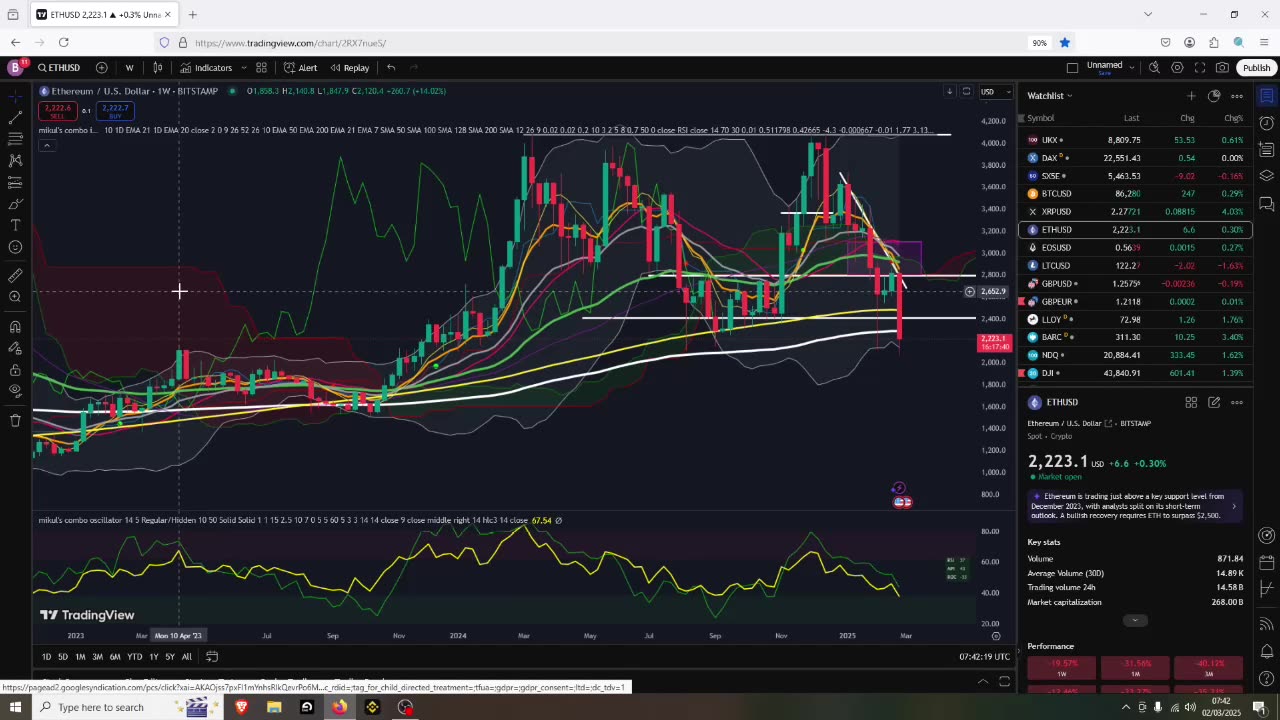Open the Alerts clock icon in right sidebar

[x=1266, y=123]
